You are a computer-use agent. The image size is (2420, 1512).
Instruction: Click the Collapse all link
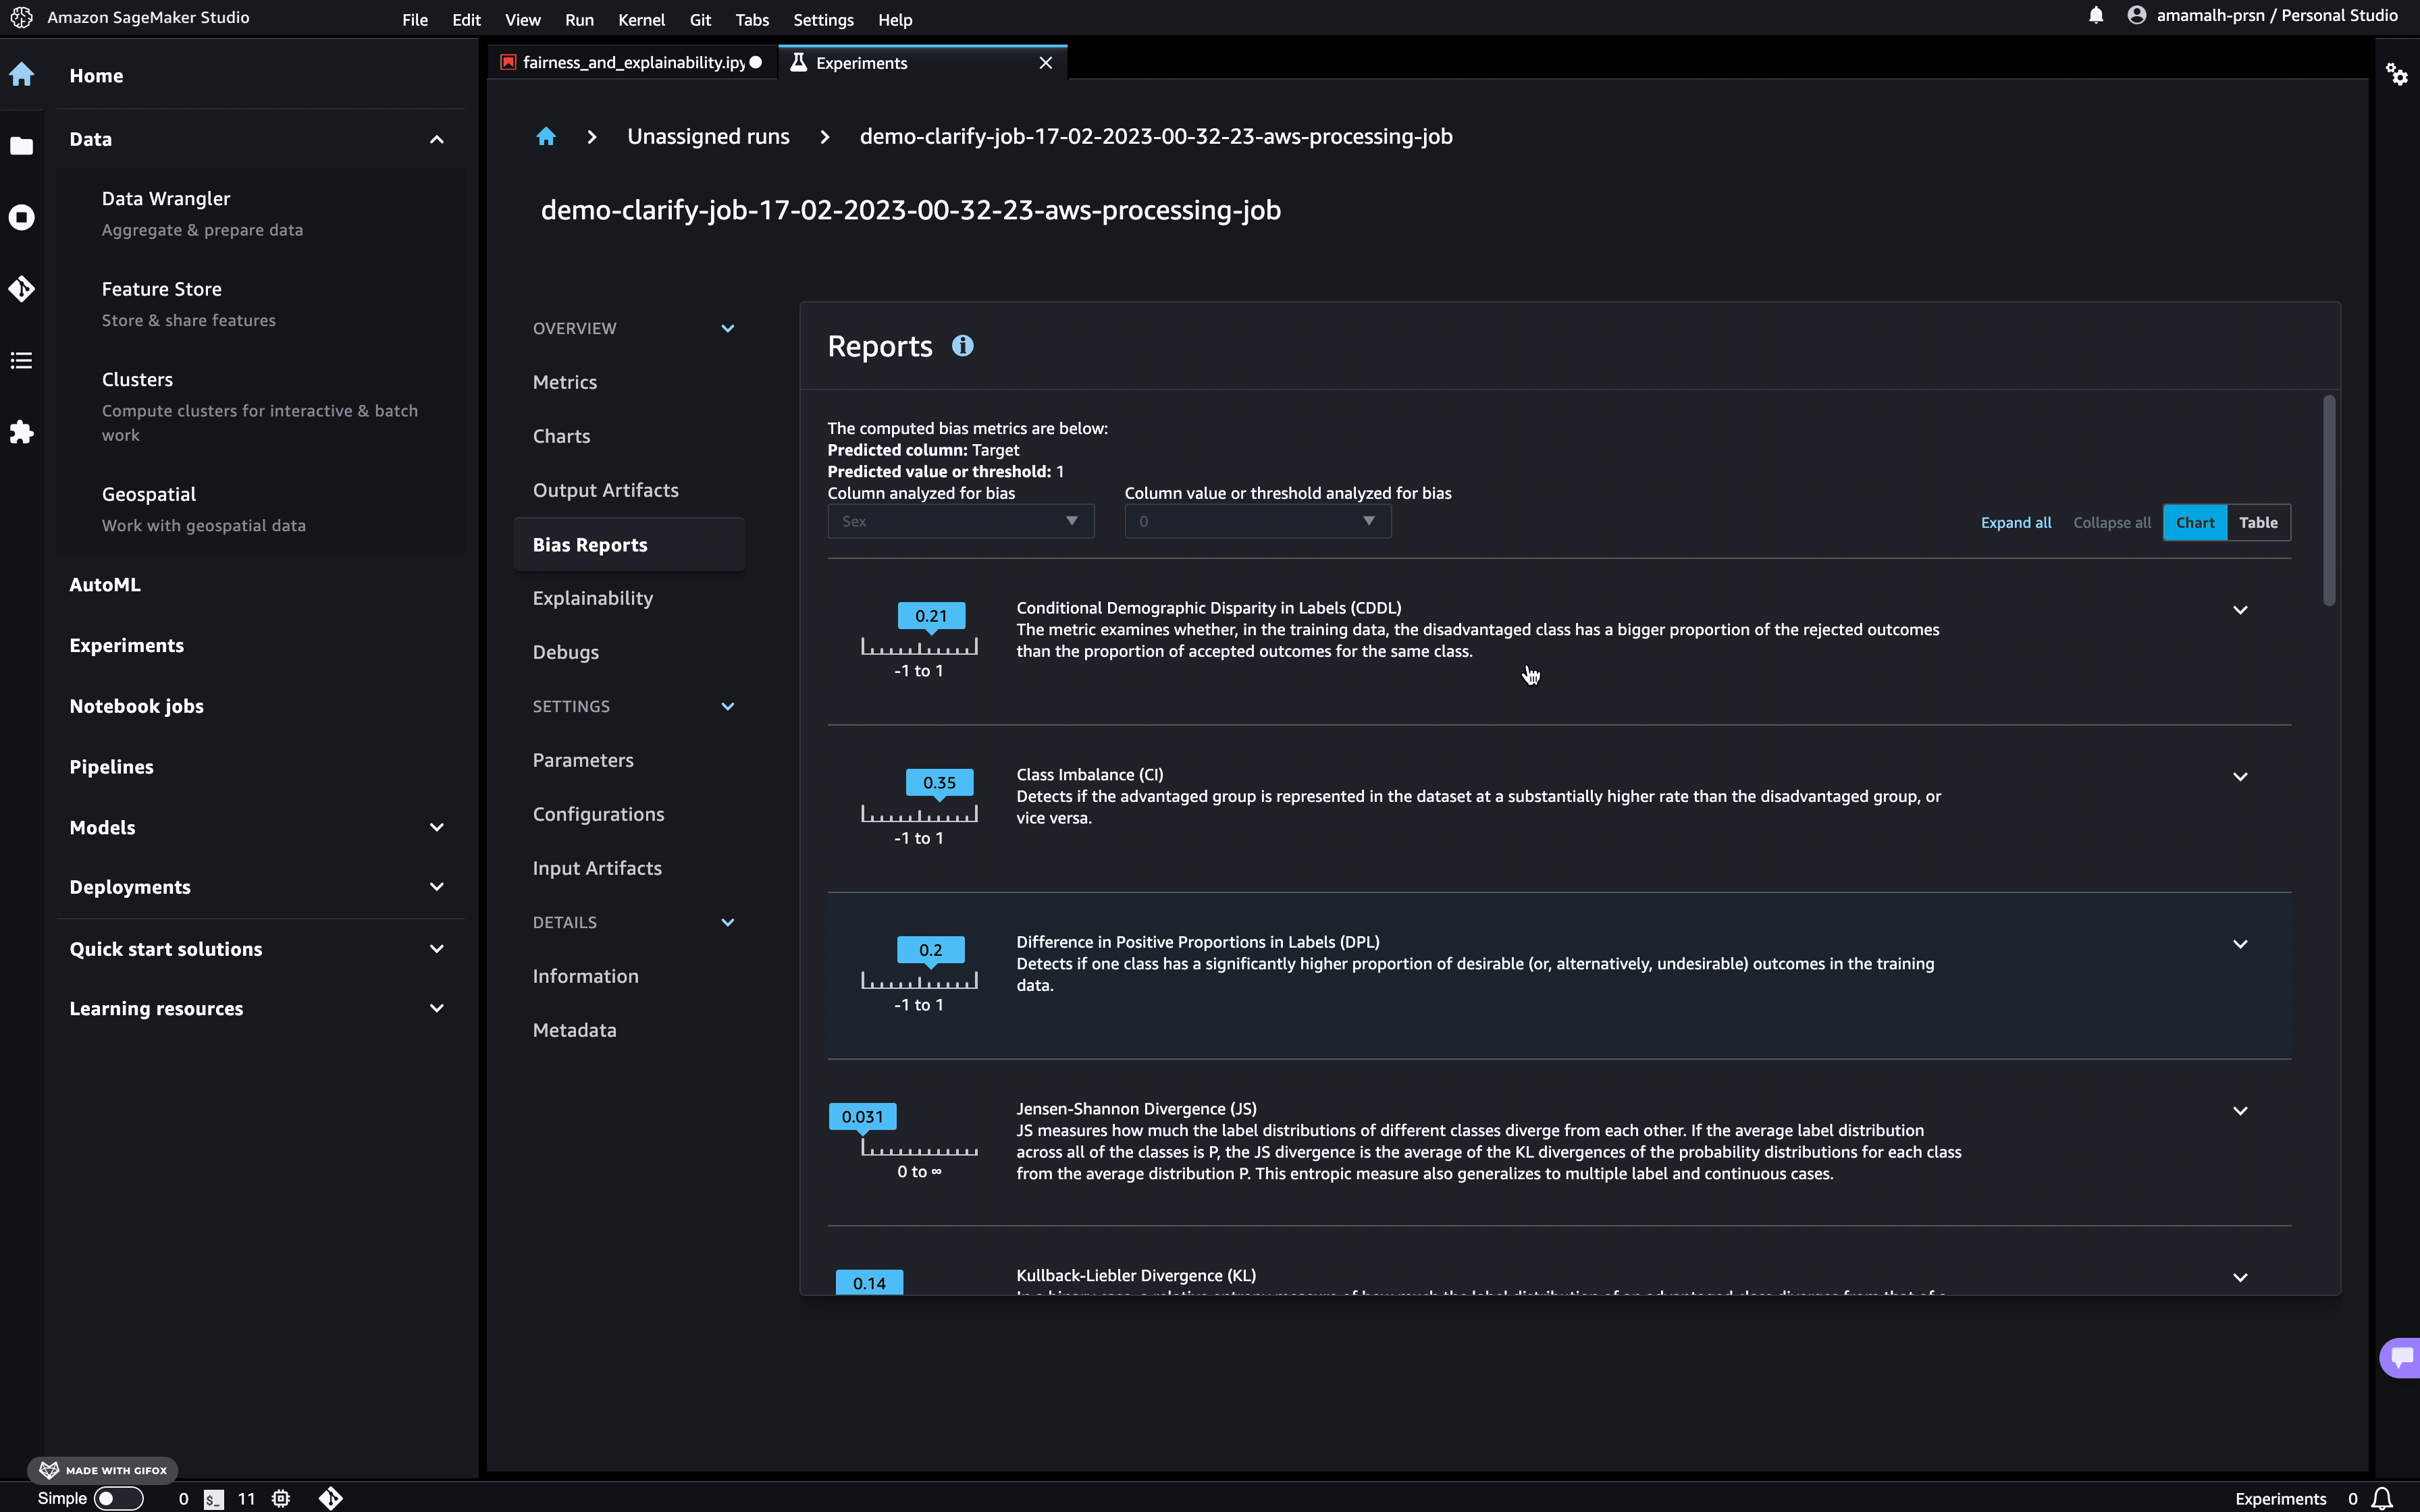(x=2111, y=523)
